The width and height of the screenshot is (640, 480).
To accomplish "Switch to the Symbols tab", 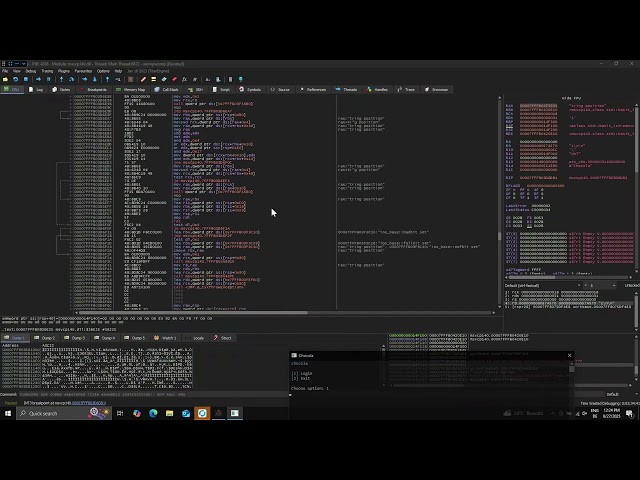I will tap(250, 89).
